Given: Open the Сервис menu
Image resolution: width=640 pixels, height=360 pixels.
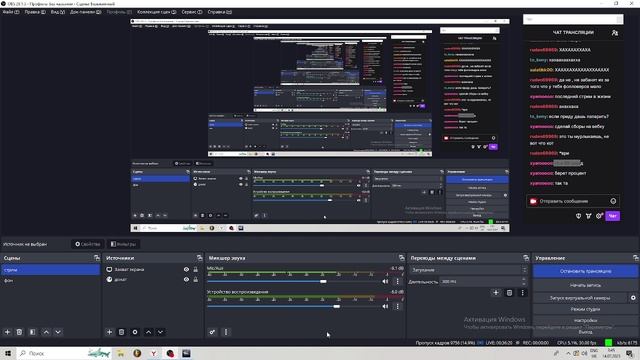Looking at the screenshot, I should pyautogui.click(x=192, y=12).
